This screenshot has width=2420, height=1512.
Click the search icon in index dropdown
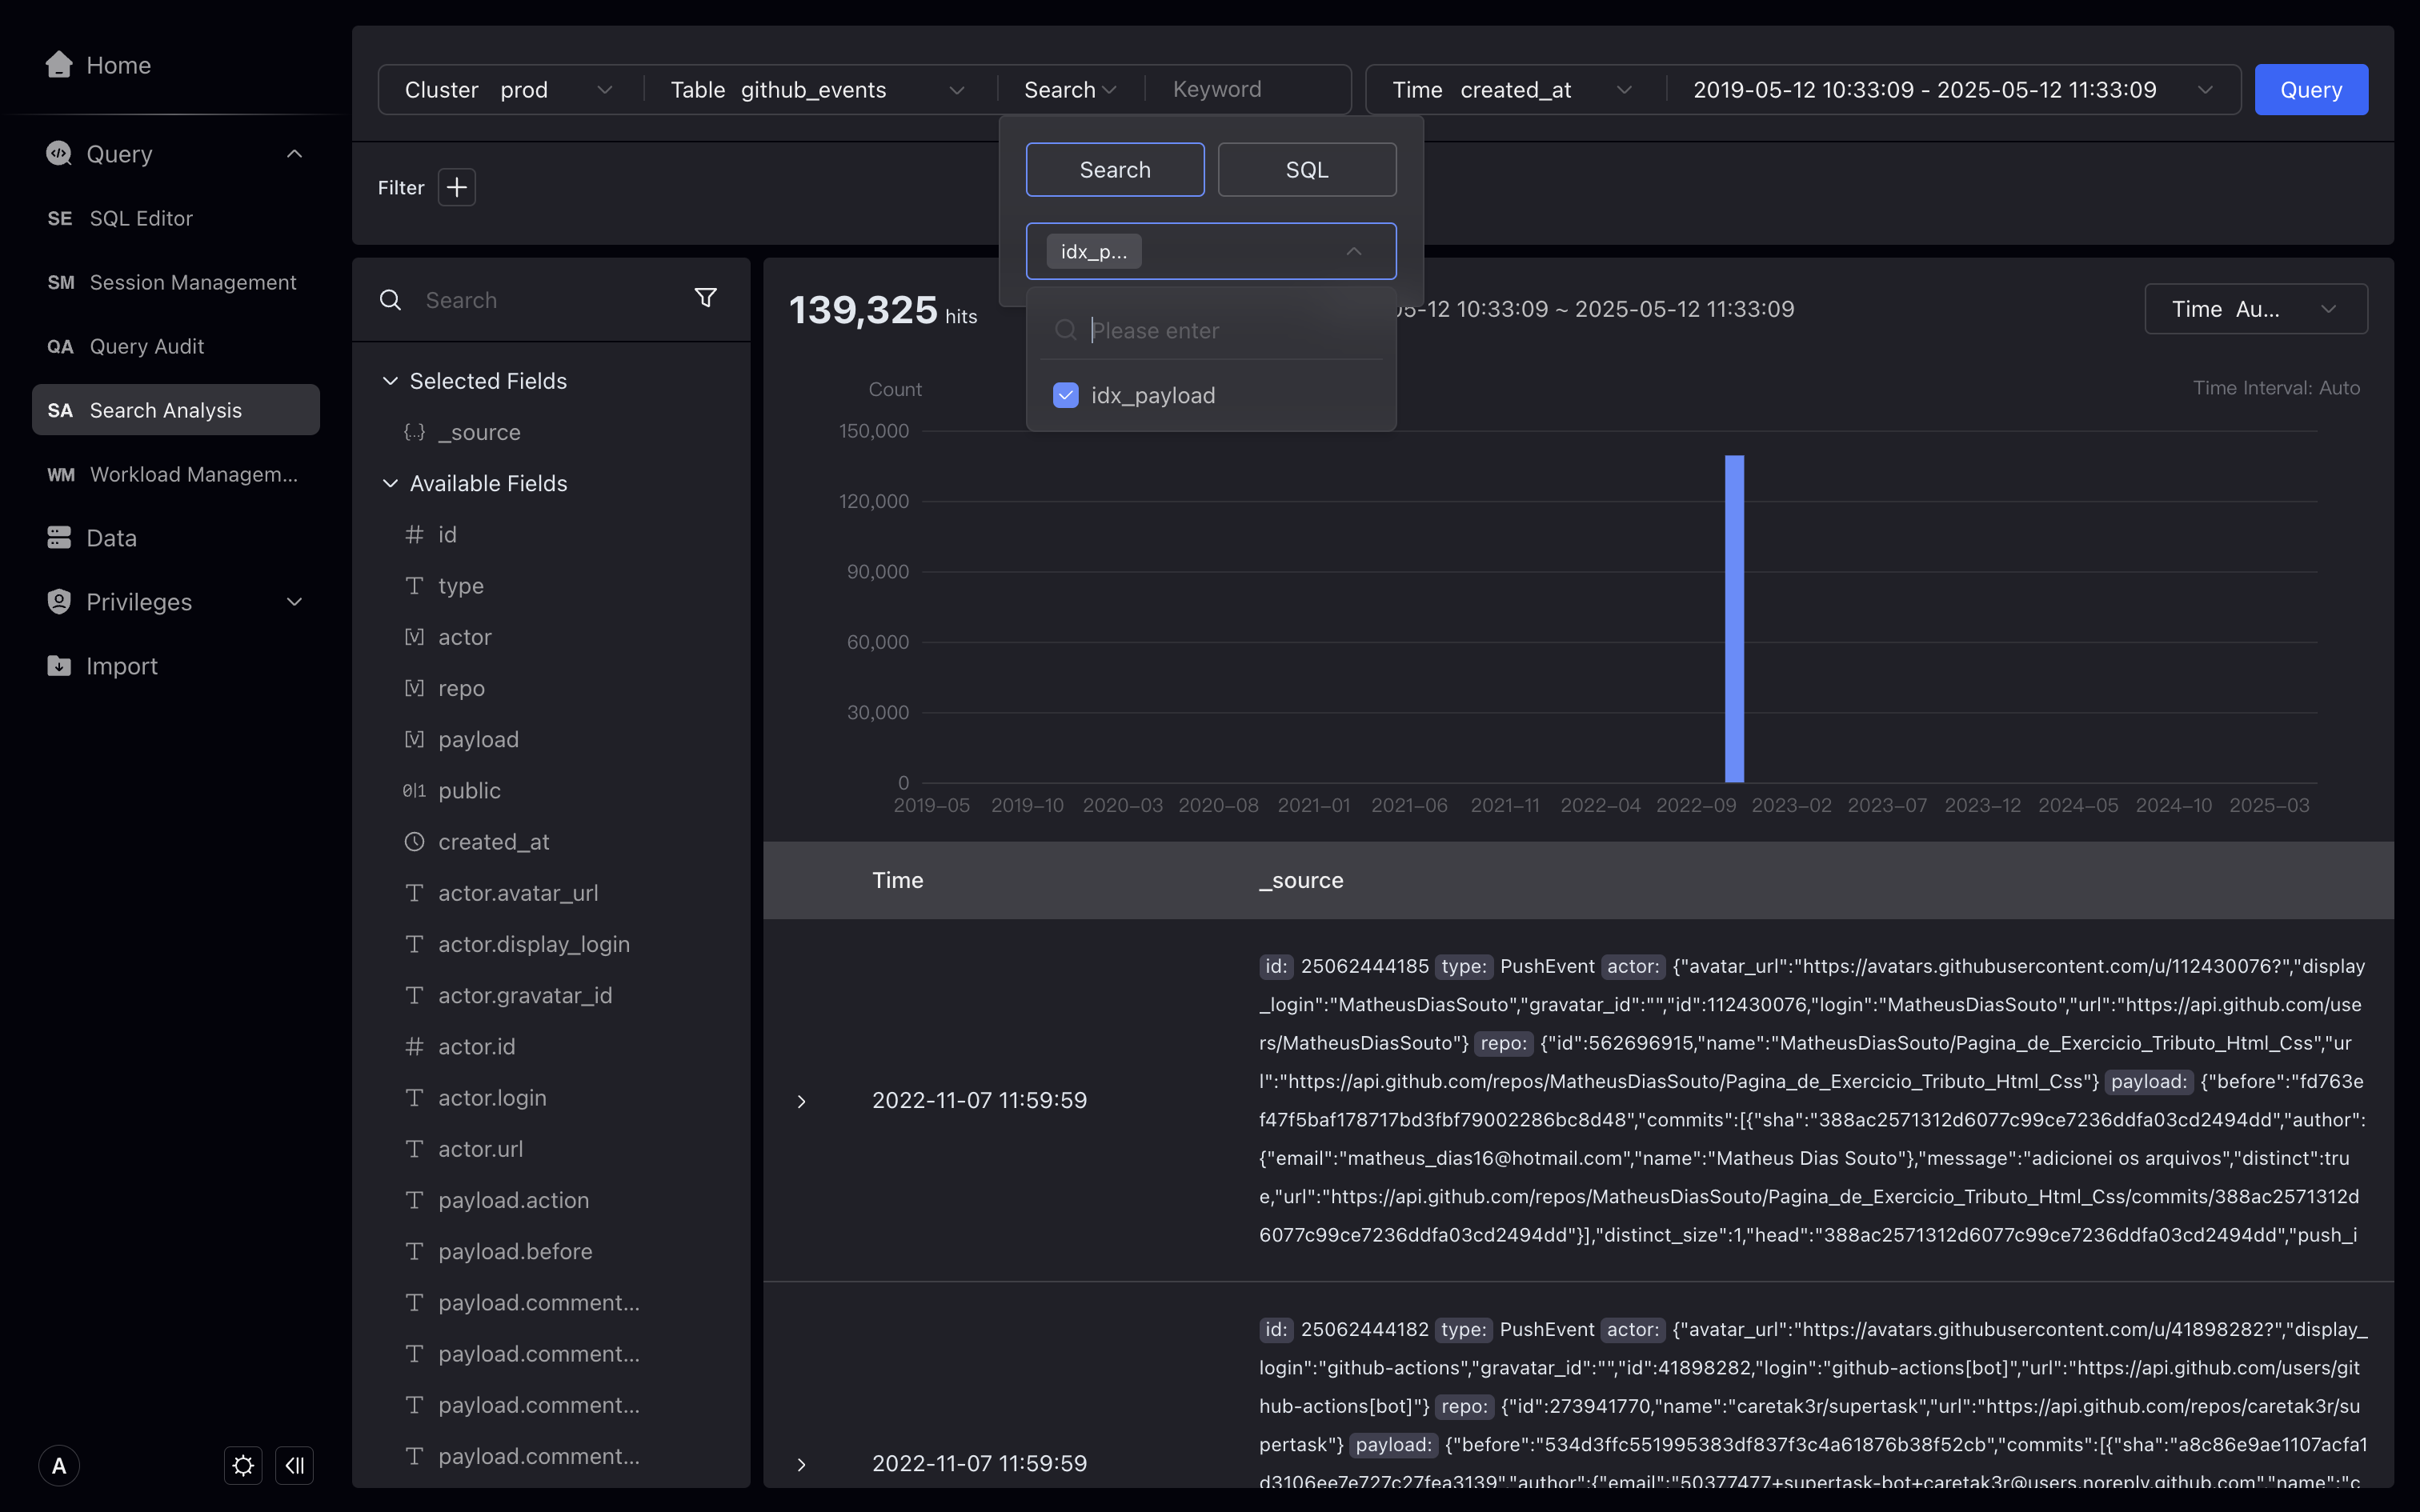coord(1066,330)
